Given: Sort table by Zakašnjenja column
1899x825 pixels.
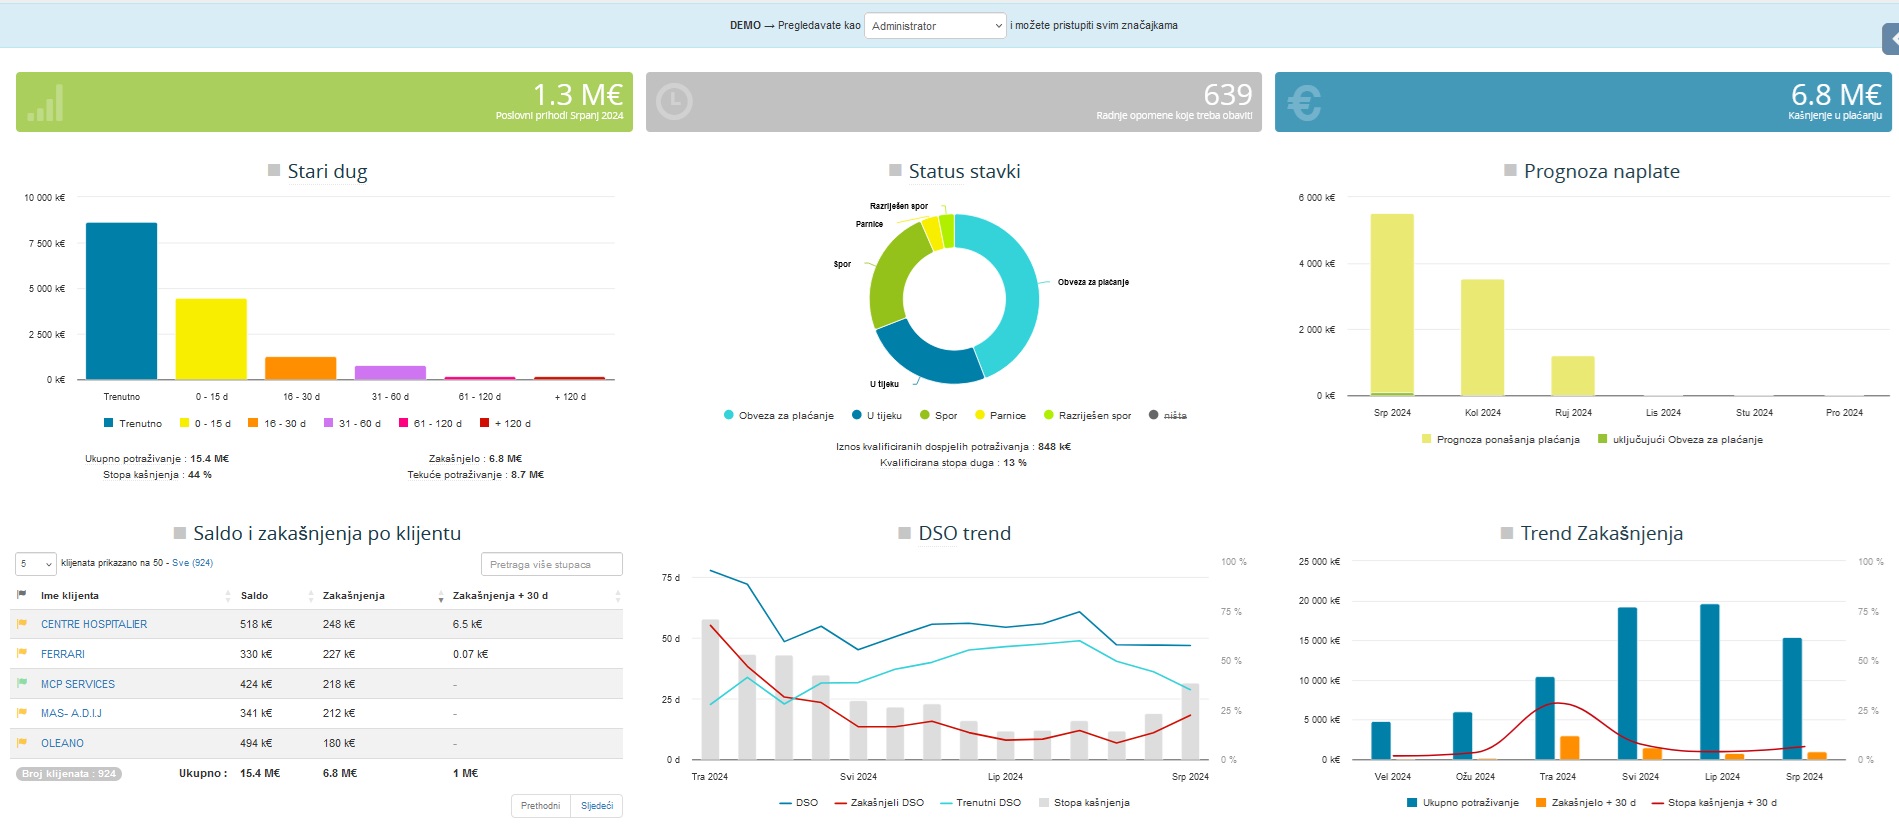Looking at the screenshot, I should pos(382,596).
